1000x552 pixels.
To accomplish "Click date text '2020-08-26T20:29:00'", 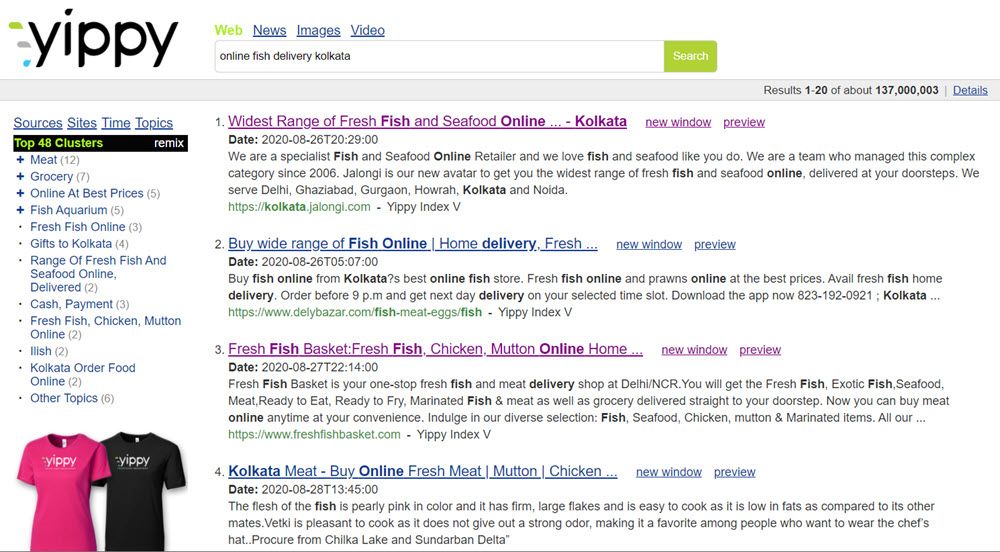I will tap(320, 140).
